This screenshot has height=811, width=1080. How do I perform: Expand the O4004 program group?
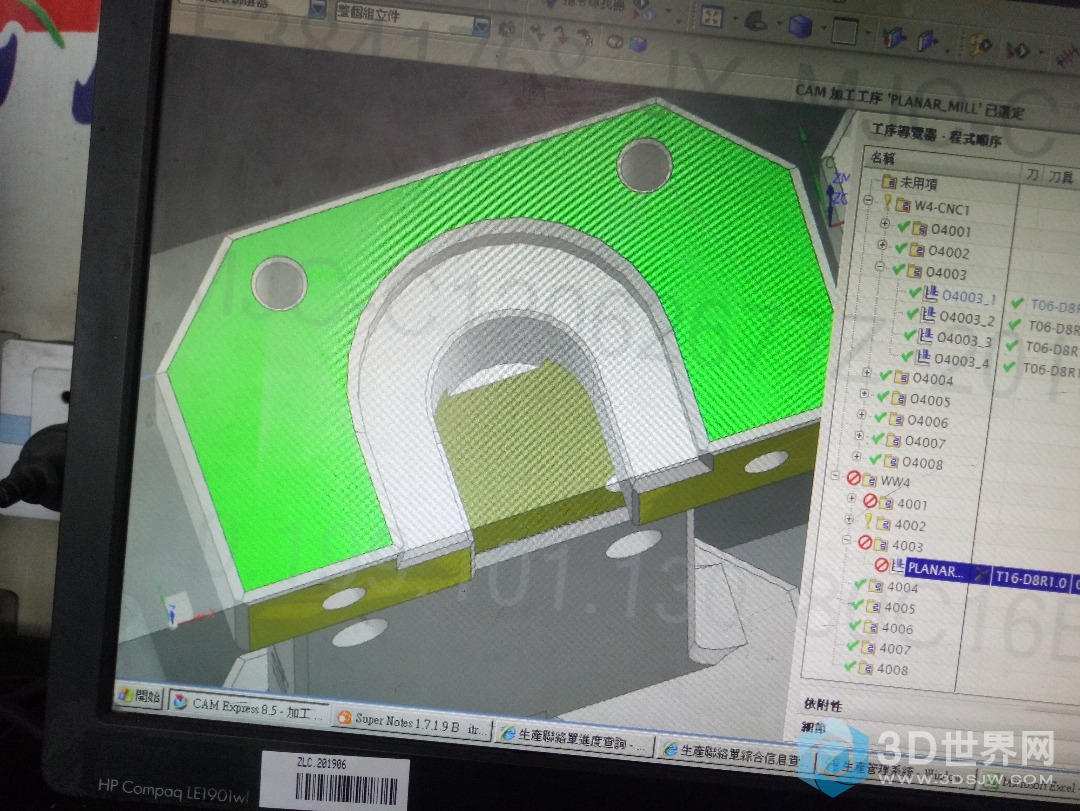(x=867, y=372)
